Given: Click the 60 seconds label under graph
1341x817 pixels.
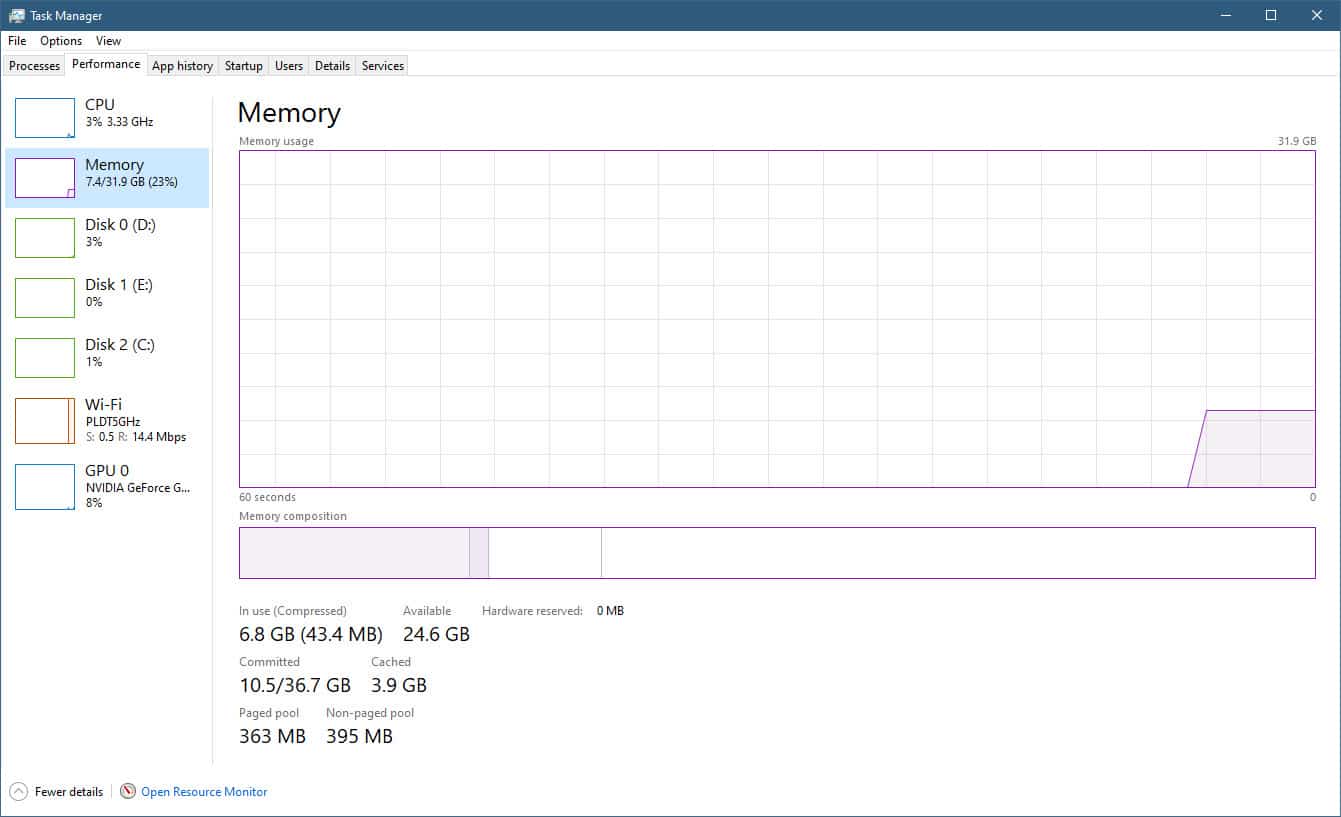Looking at the screenshot, I should 267,497.
